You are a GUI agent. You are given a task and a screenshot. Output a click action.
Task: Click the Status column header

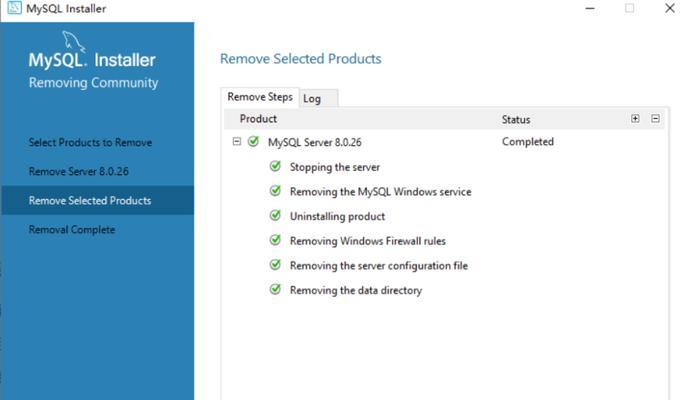click(x=516, y=119)
